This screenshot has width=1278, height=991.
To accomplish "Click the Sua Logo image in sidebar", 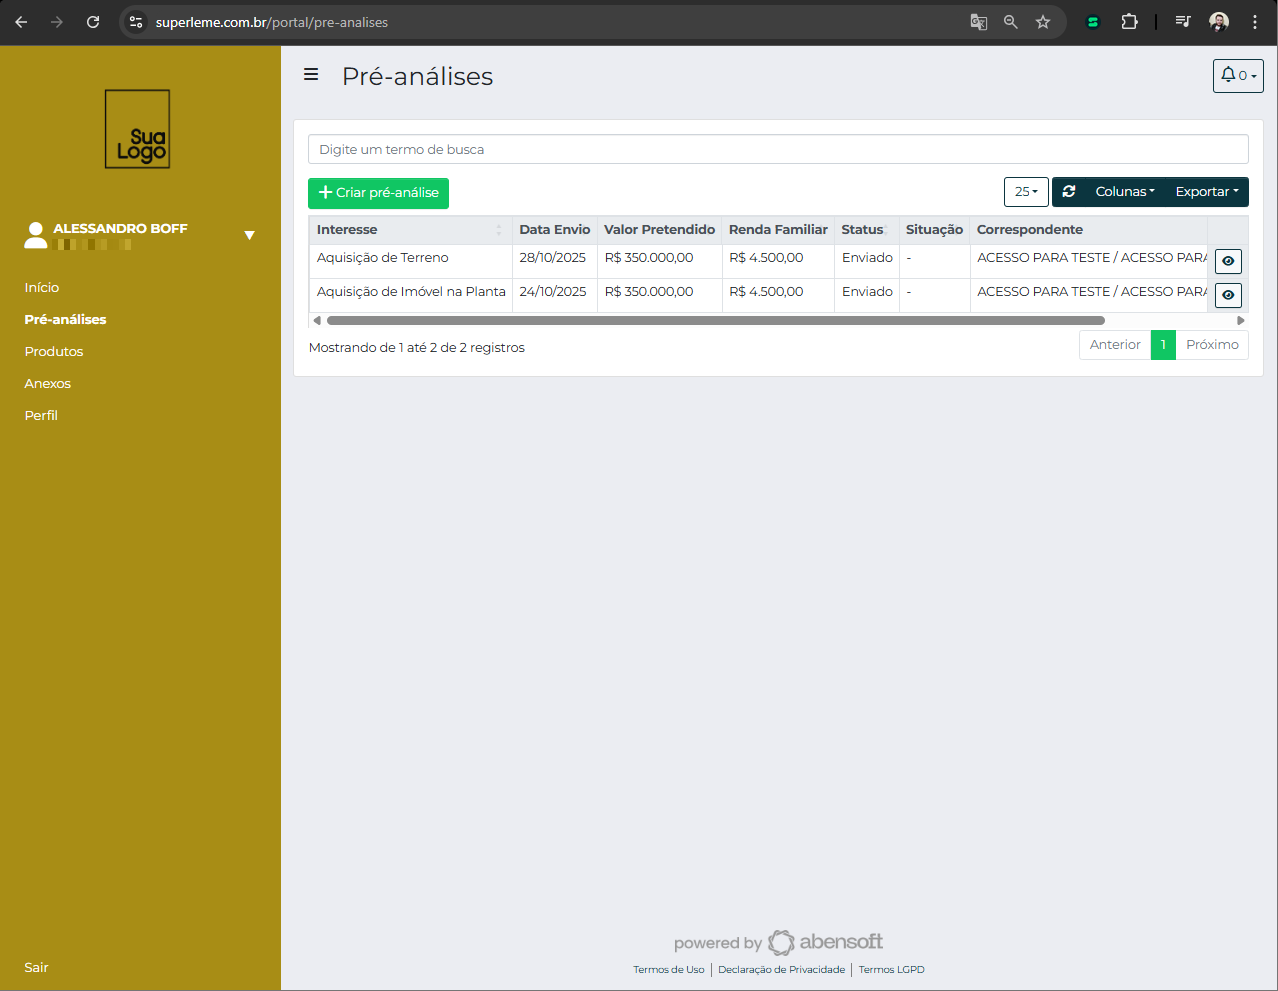I will coord(138,129).
